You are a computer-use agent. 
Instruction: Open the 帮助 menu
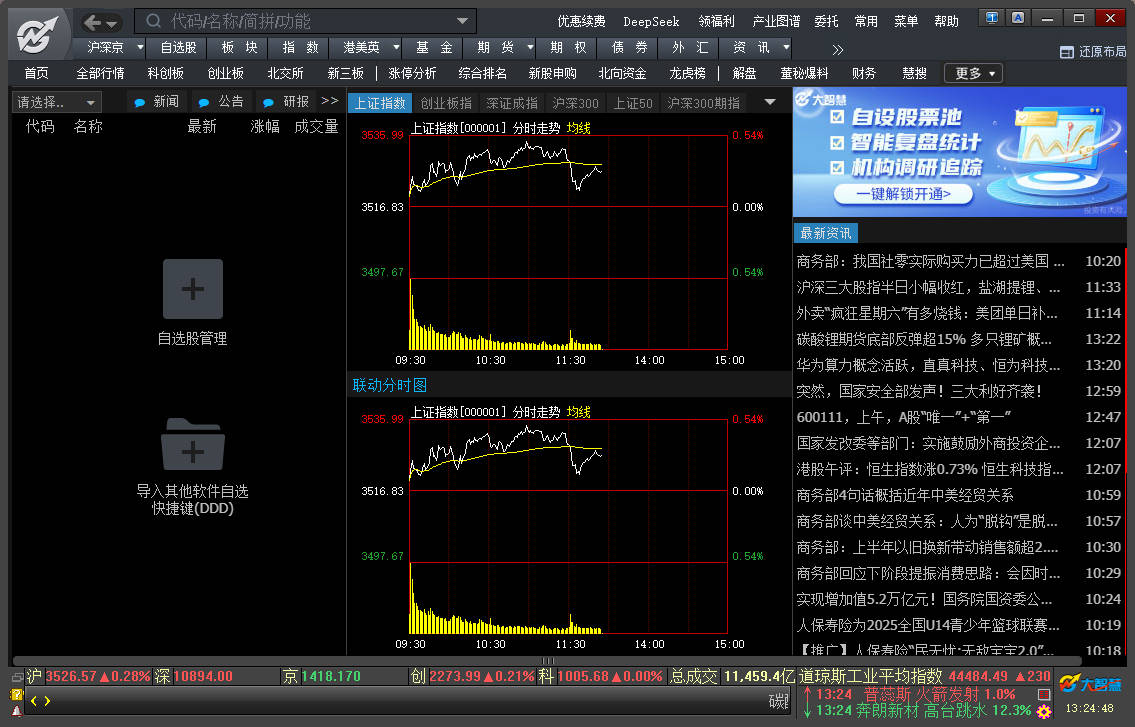pos(946,22)
